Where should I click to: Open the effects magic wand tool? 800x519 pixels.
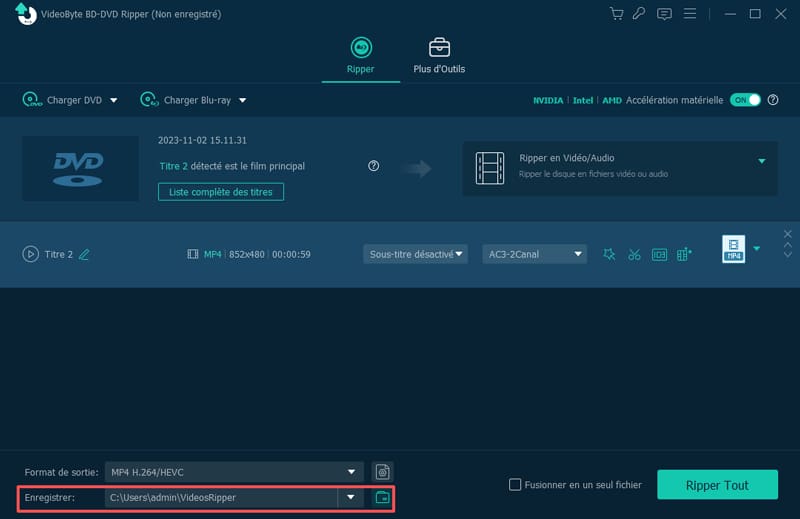point(609,254)
